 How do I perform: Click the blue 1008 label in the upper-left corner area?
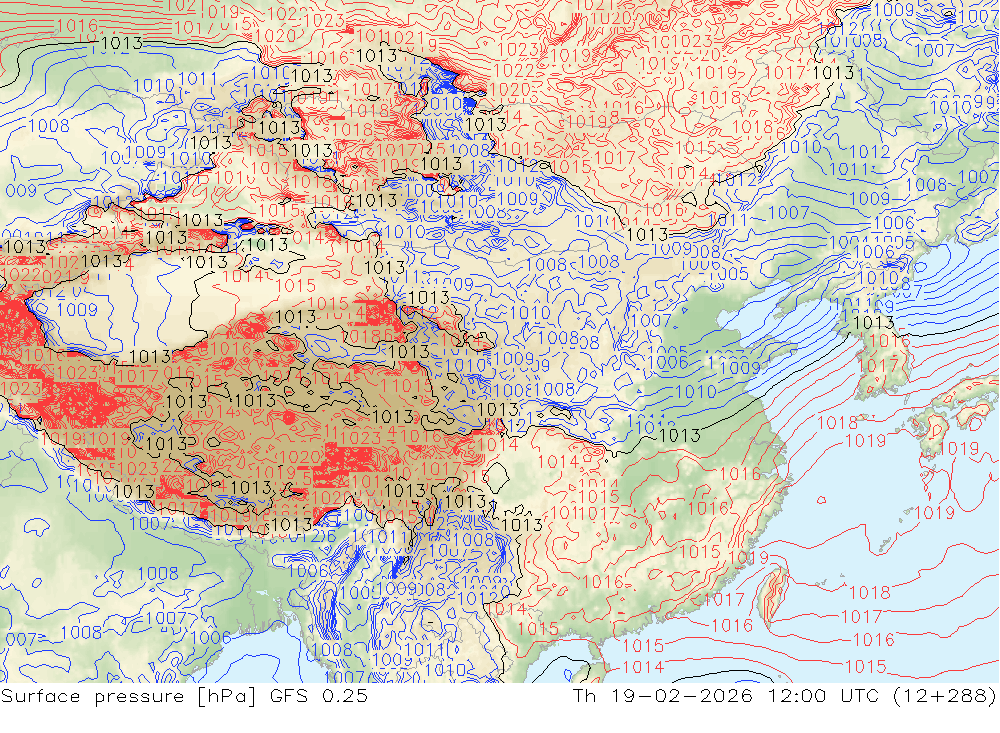click(49, 126)
